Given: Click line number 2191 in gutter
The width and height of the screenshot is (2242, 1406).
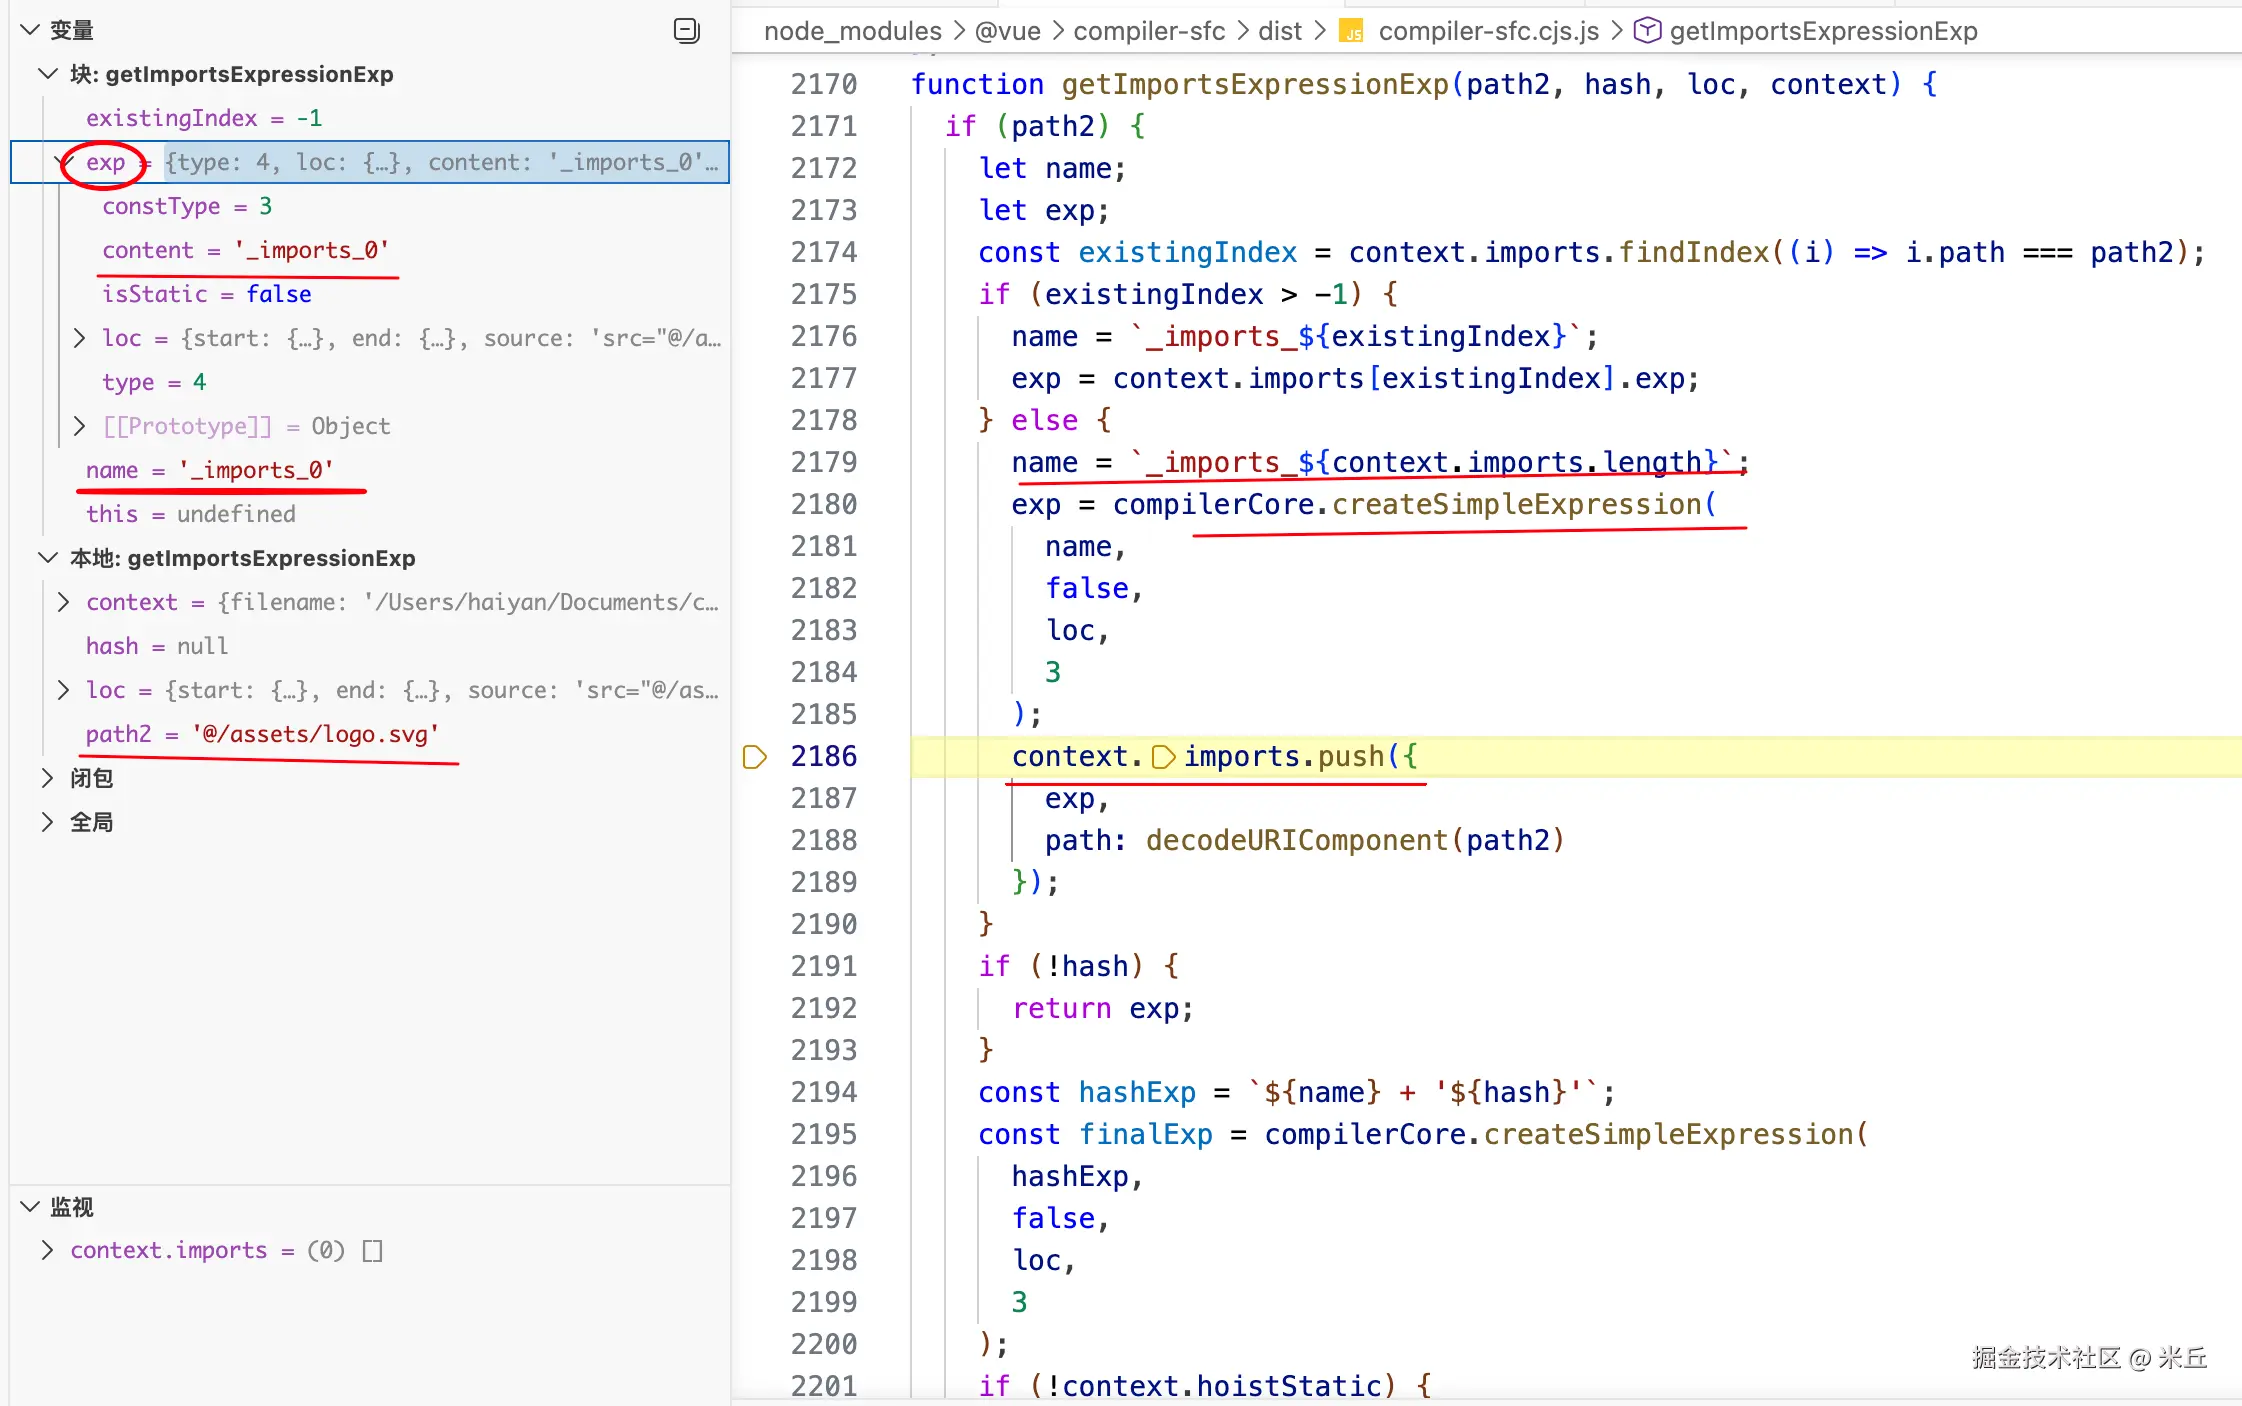Looking at the screenshot, I should [x=823, y=967].
